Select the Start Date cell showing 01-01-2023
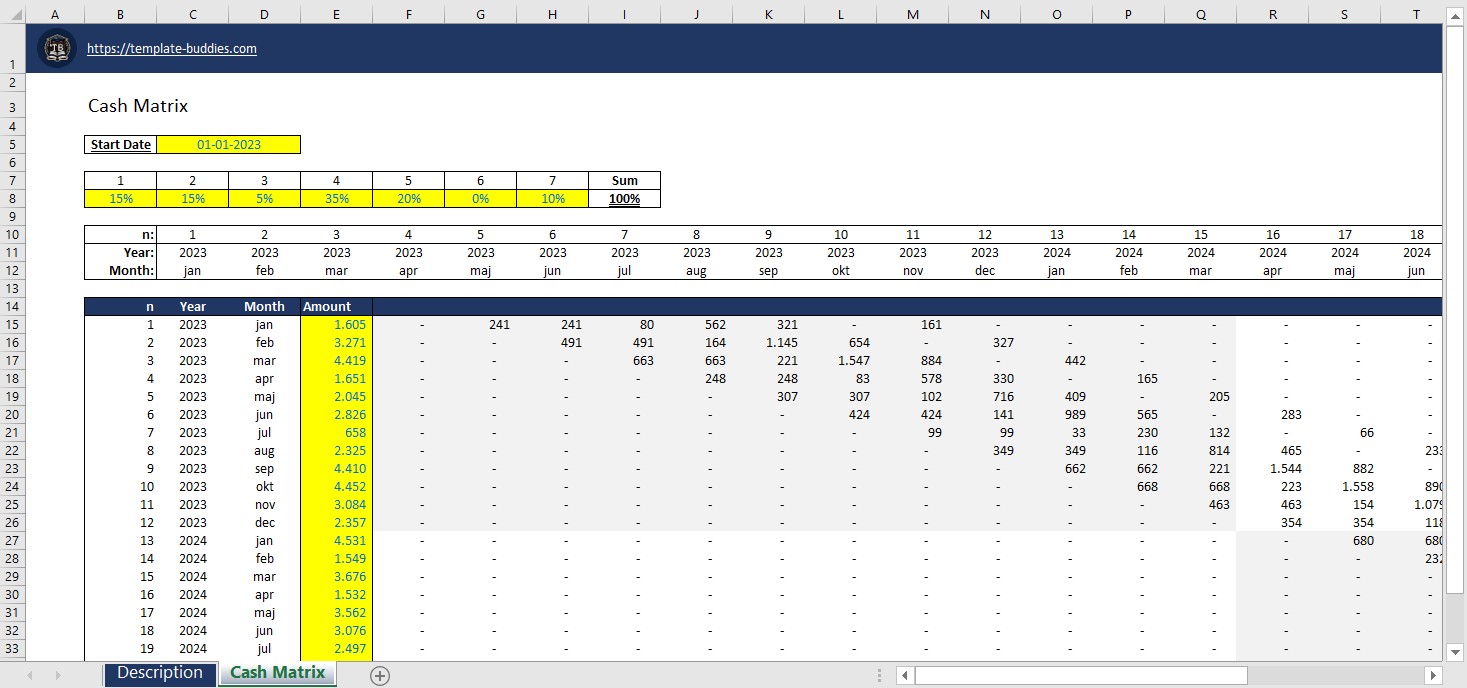 (x=229, y=144)
